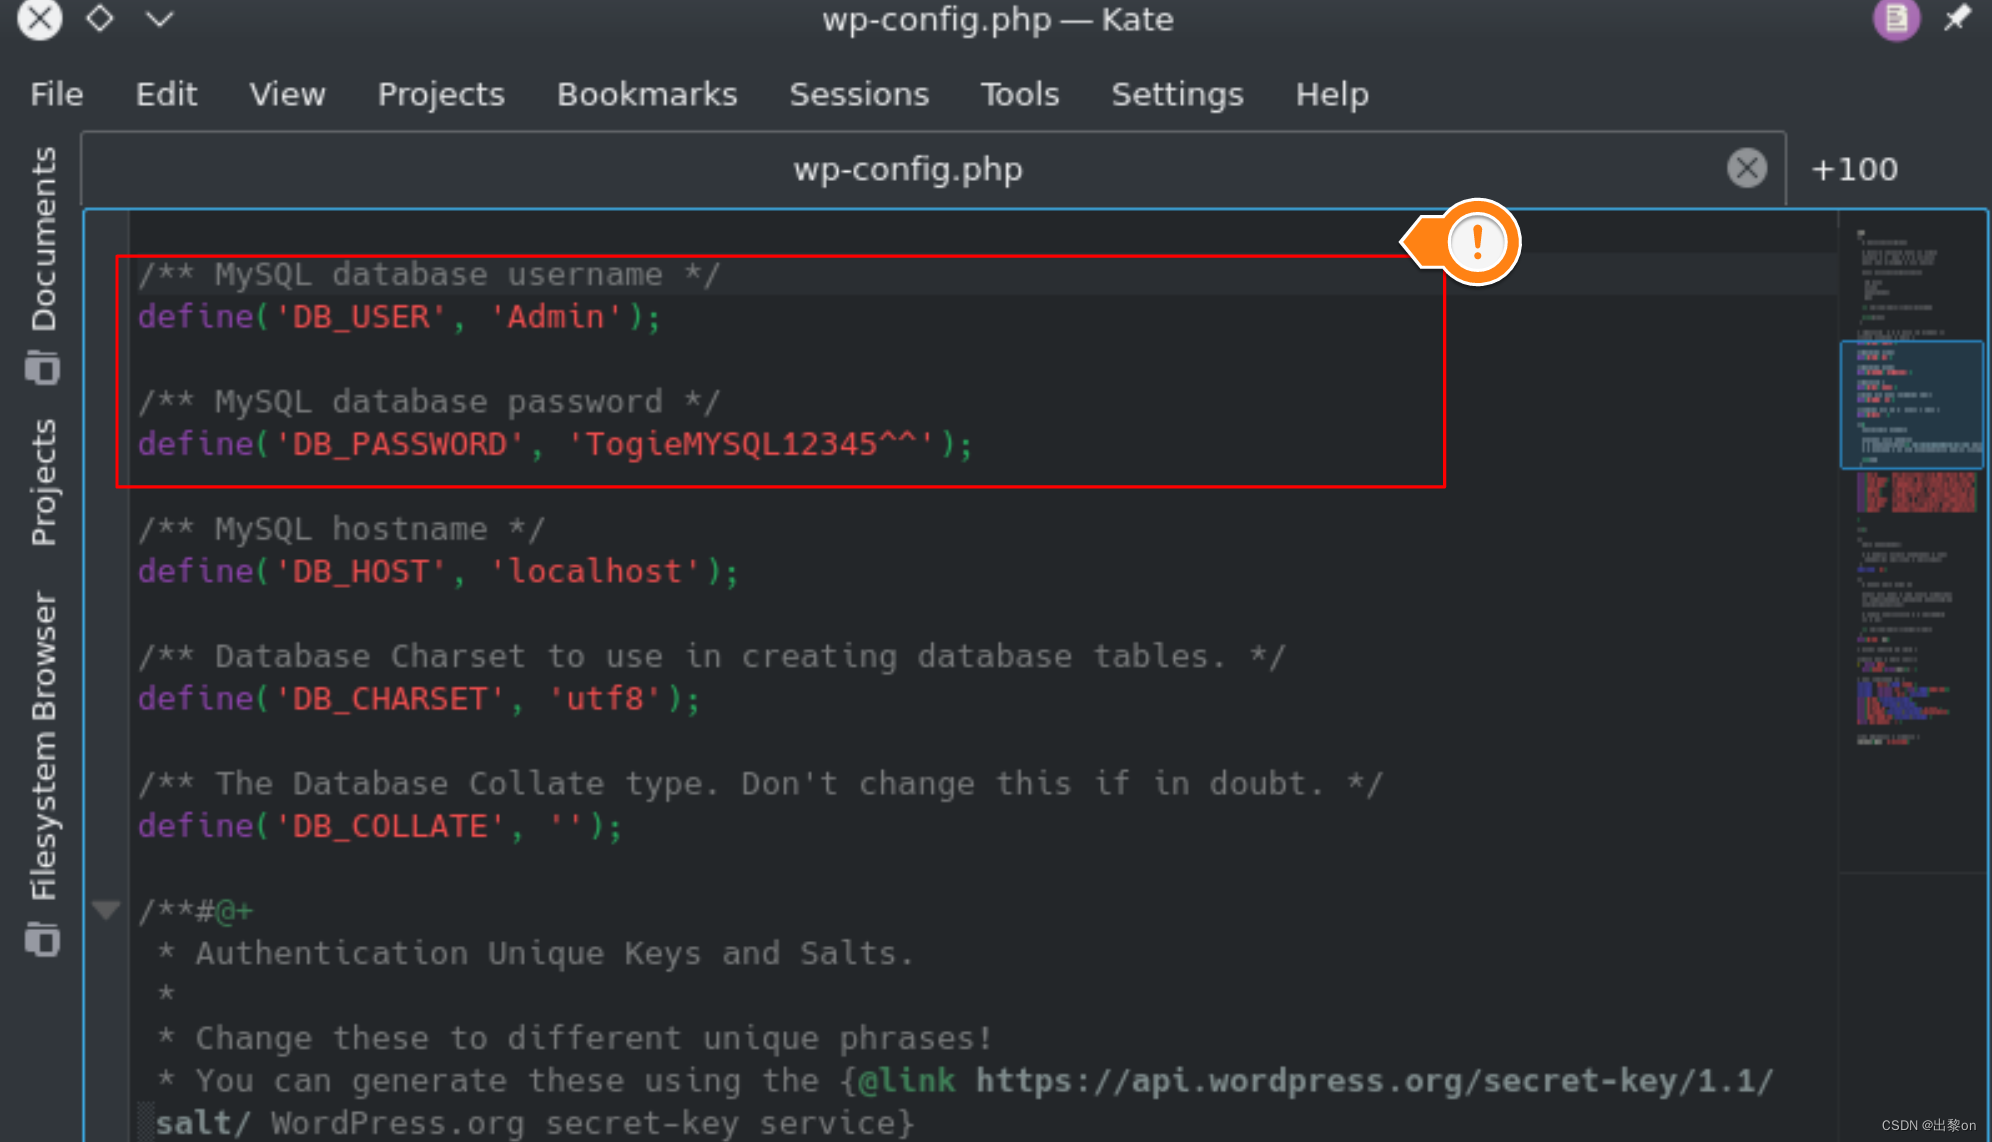The image size is (1992, 1142).
Task: Click the filesystem icon below Filesystem Browser label
Action: (x=42, y=939)
